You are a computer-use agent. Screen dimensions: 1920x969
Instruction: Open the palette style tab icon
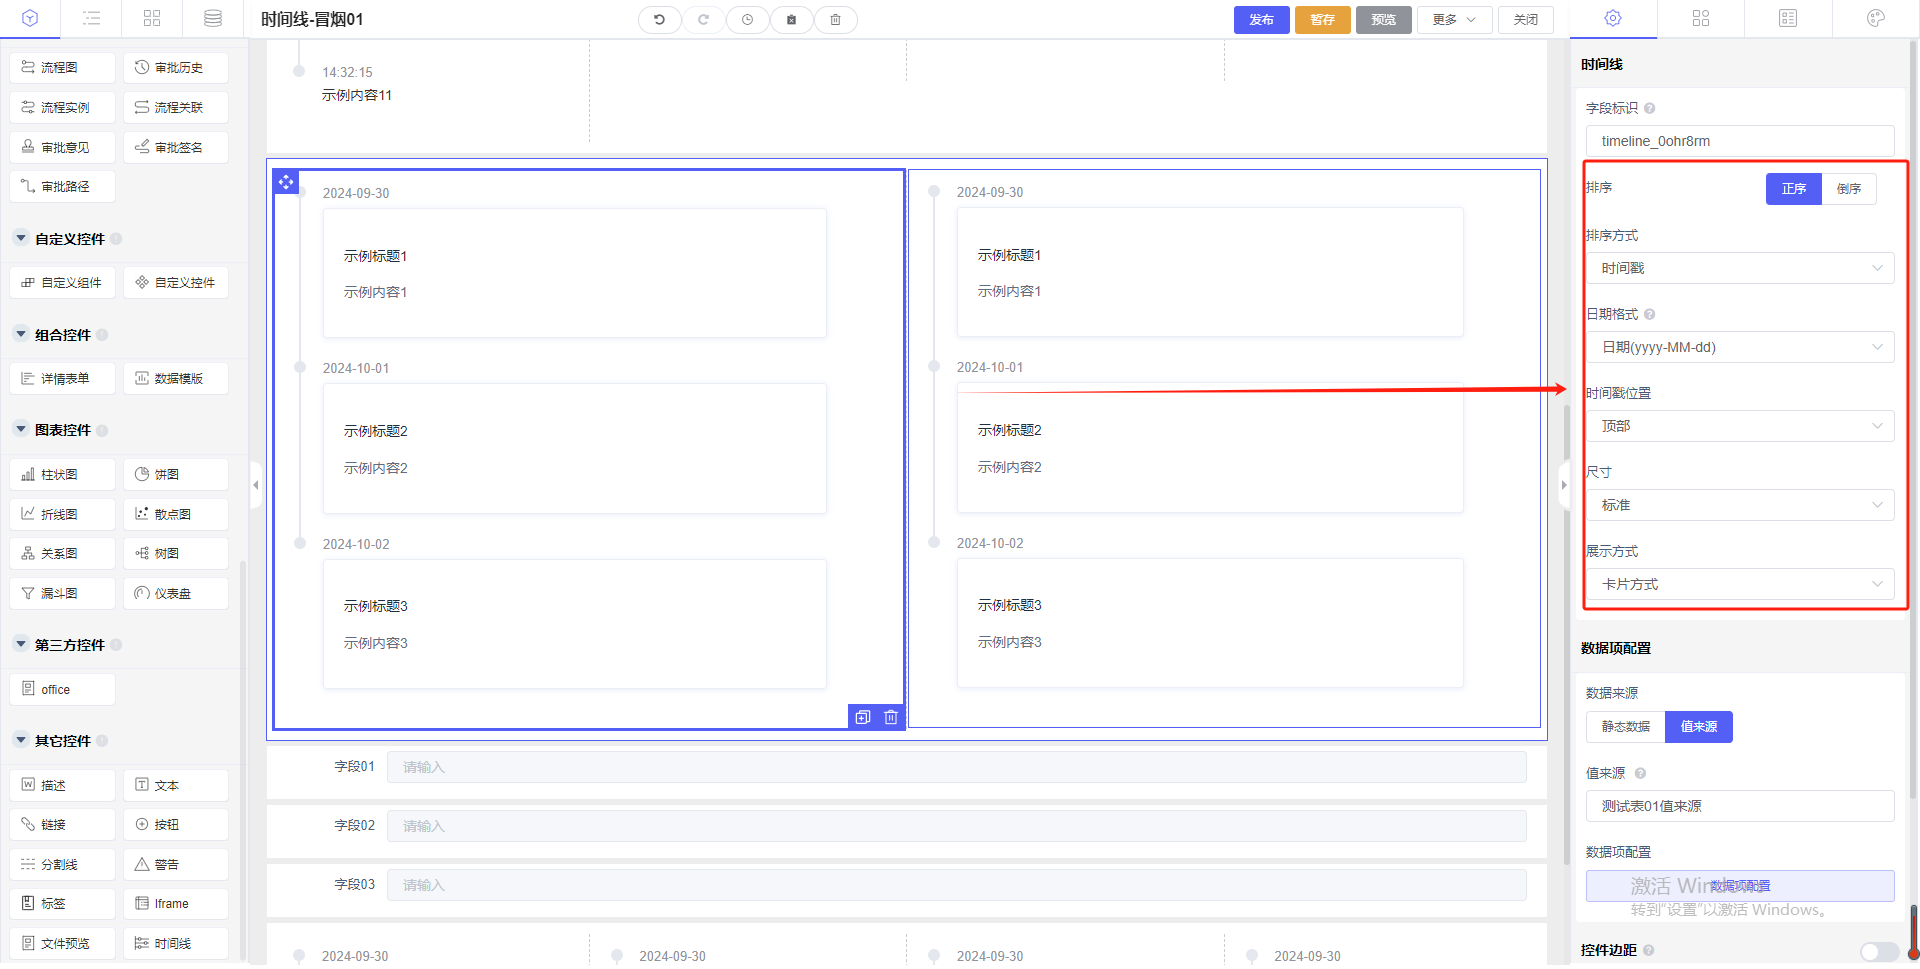[x=1875, y=19]
